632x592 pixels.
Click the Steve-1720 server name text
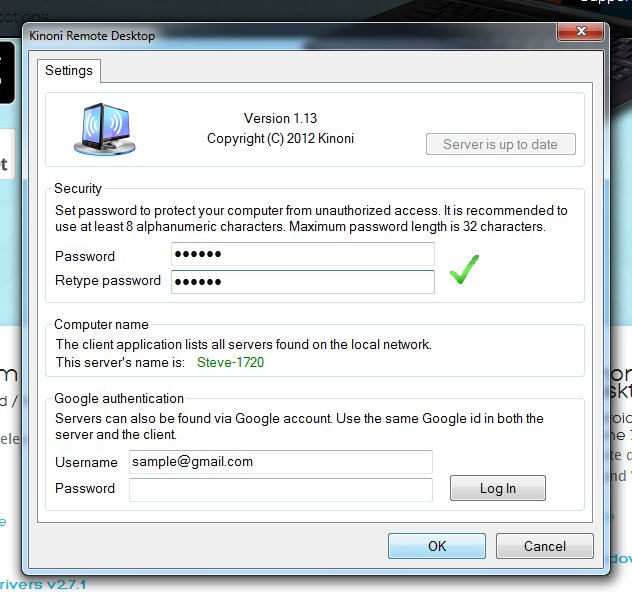[230, 362]
